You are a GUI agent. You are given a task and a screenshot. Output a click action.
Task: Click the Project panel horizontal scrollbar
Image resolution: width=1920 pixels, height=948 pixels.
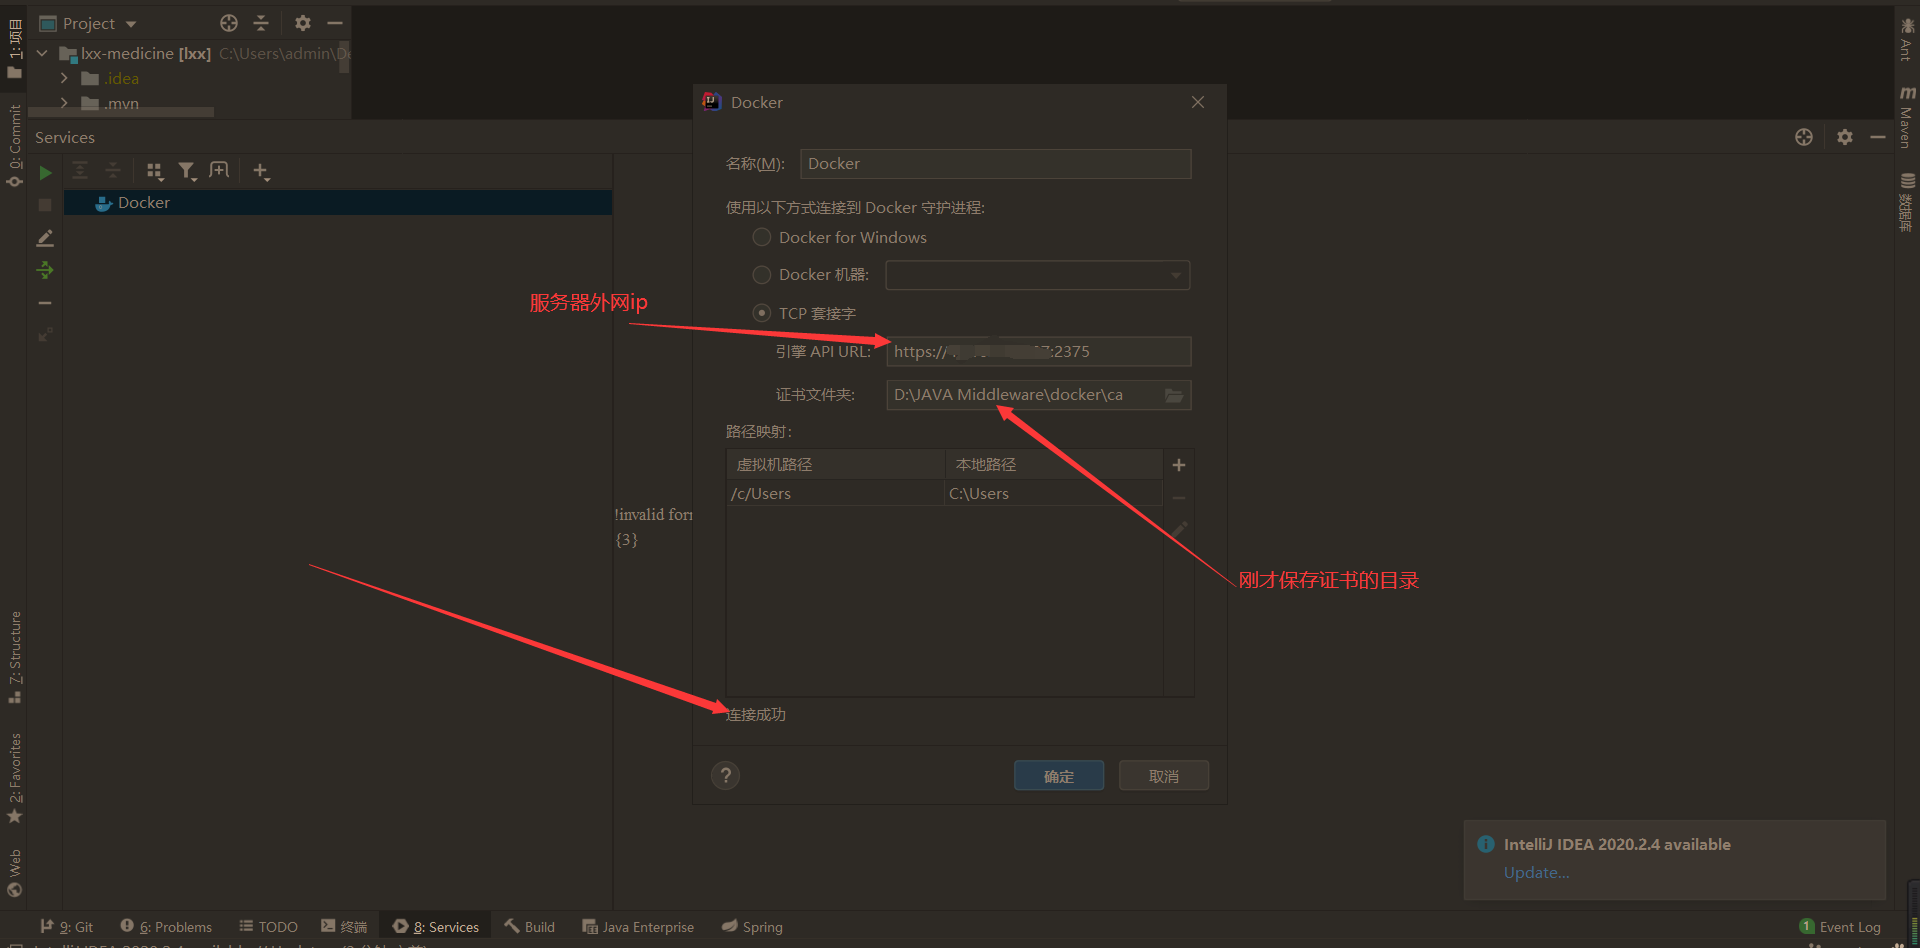click(121, 112)
